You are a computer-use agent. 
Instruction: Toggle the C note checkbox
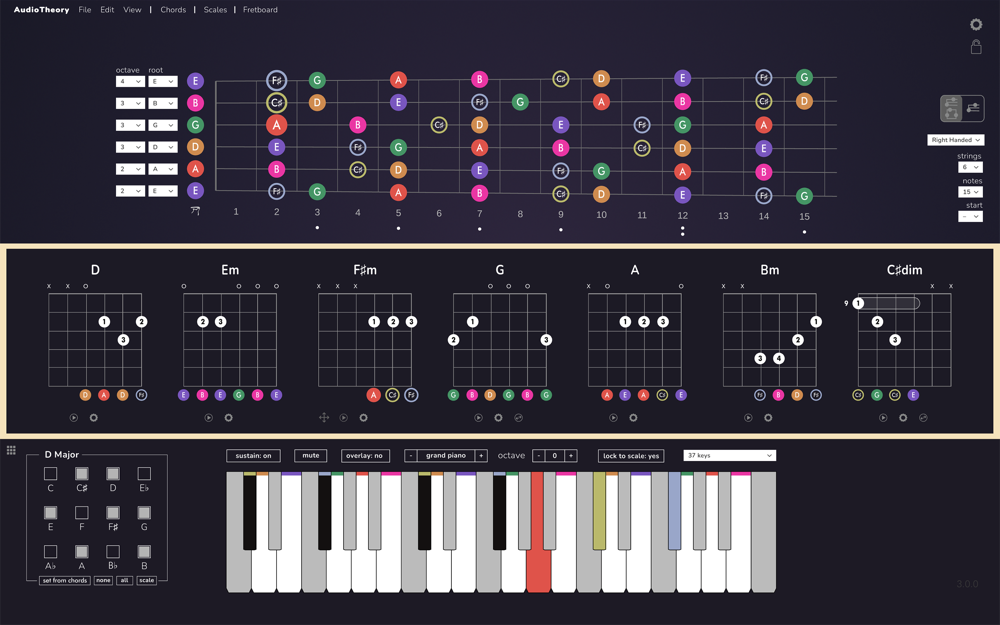pos(50,473)
